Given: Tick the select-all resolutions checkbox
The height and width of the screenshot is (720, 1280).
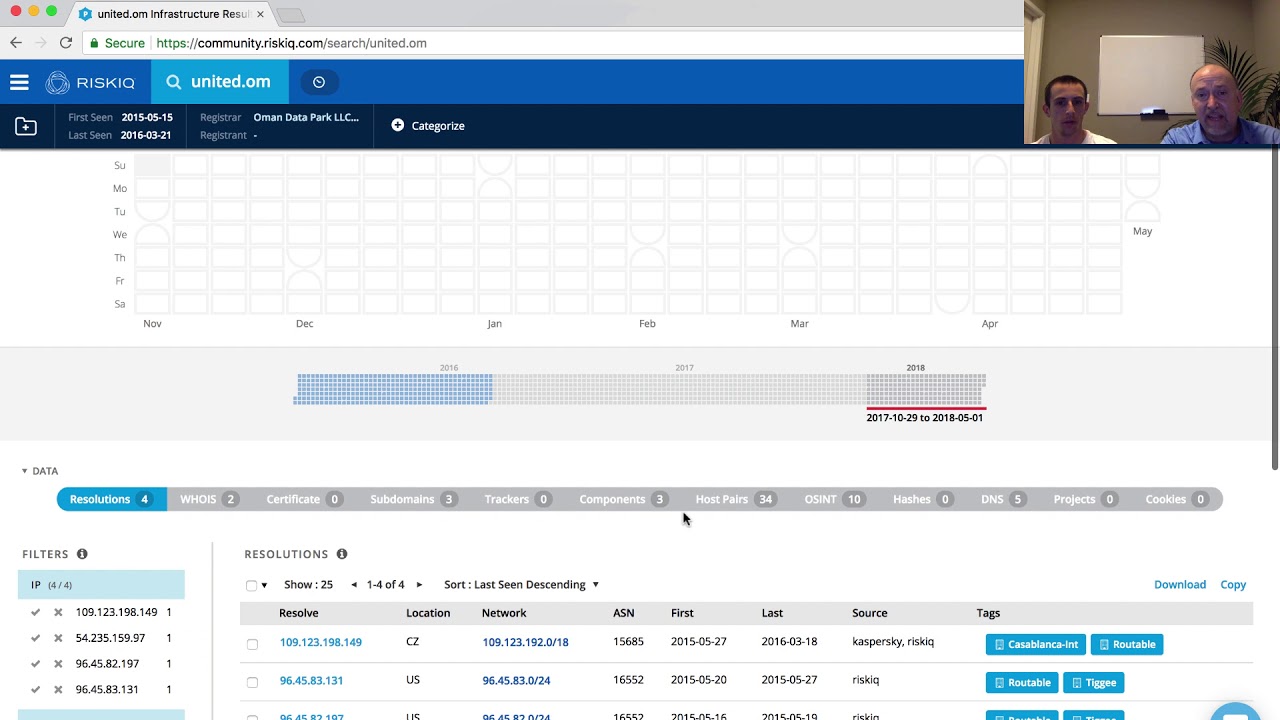Looking at the screenshot, I should [x=251, y=585].
